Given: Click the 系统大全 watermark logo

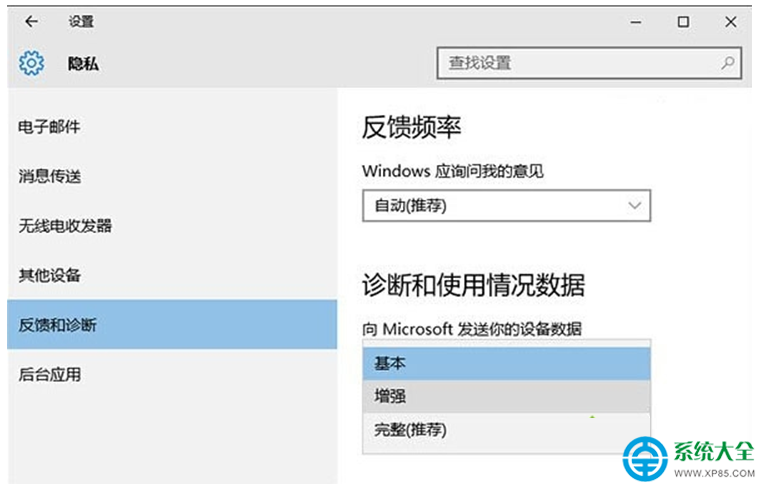Looking at the screenshot, I should click(x=688, y=458).
